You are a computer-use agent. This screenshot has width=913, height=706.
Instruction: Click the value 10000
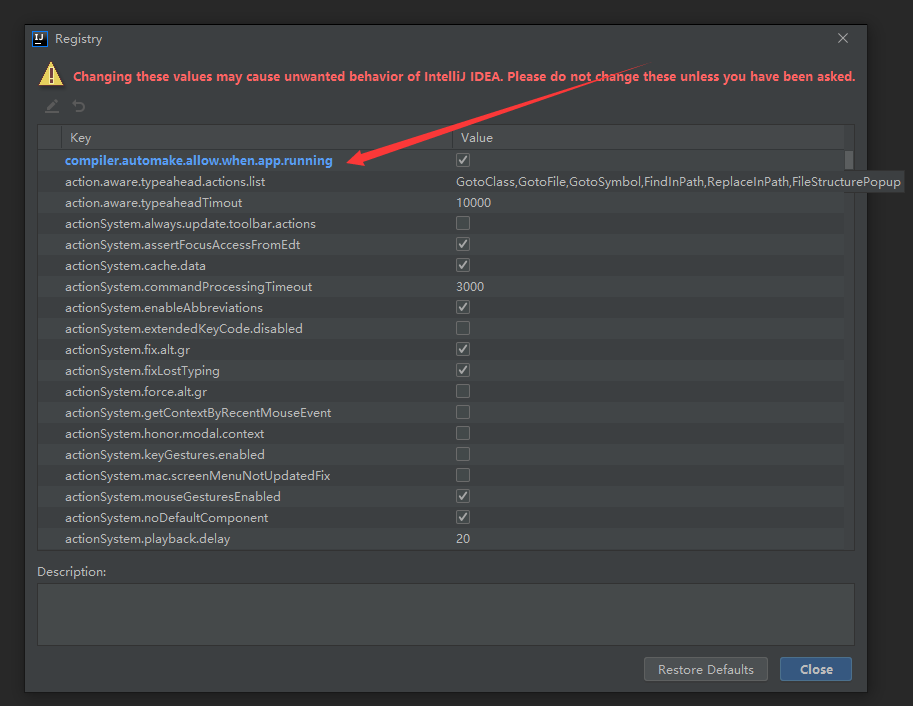[473, 203]
